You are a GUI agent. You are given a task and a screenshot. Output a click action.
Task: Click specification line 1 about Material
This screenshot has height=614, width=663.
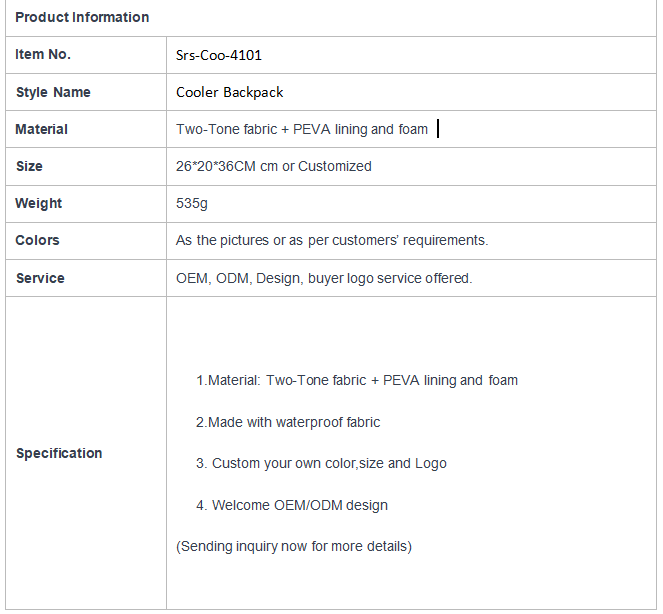[357, 380]
